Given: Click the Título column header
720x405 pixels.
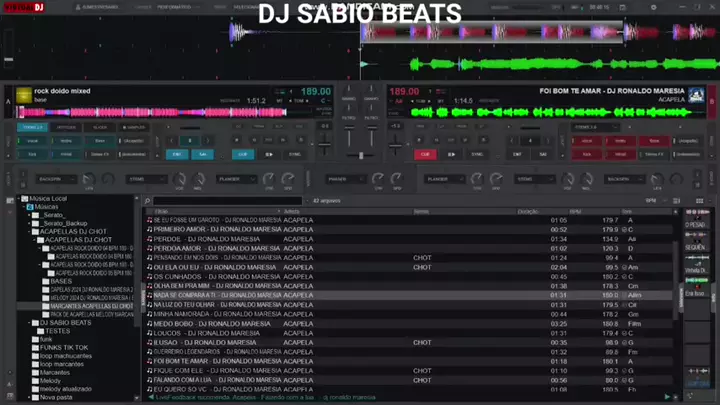Looking at the screenshot, I should (x=162, y=211).
